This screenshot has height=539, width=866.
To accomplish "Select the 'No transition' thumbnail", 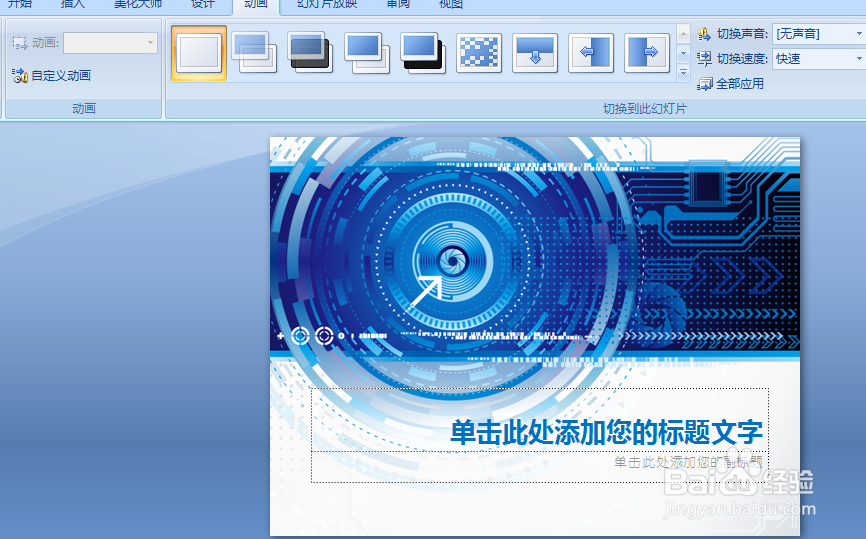I will tap(199, 53).
